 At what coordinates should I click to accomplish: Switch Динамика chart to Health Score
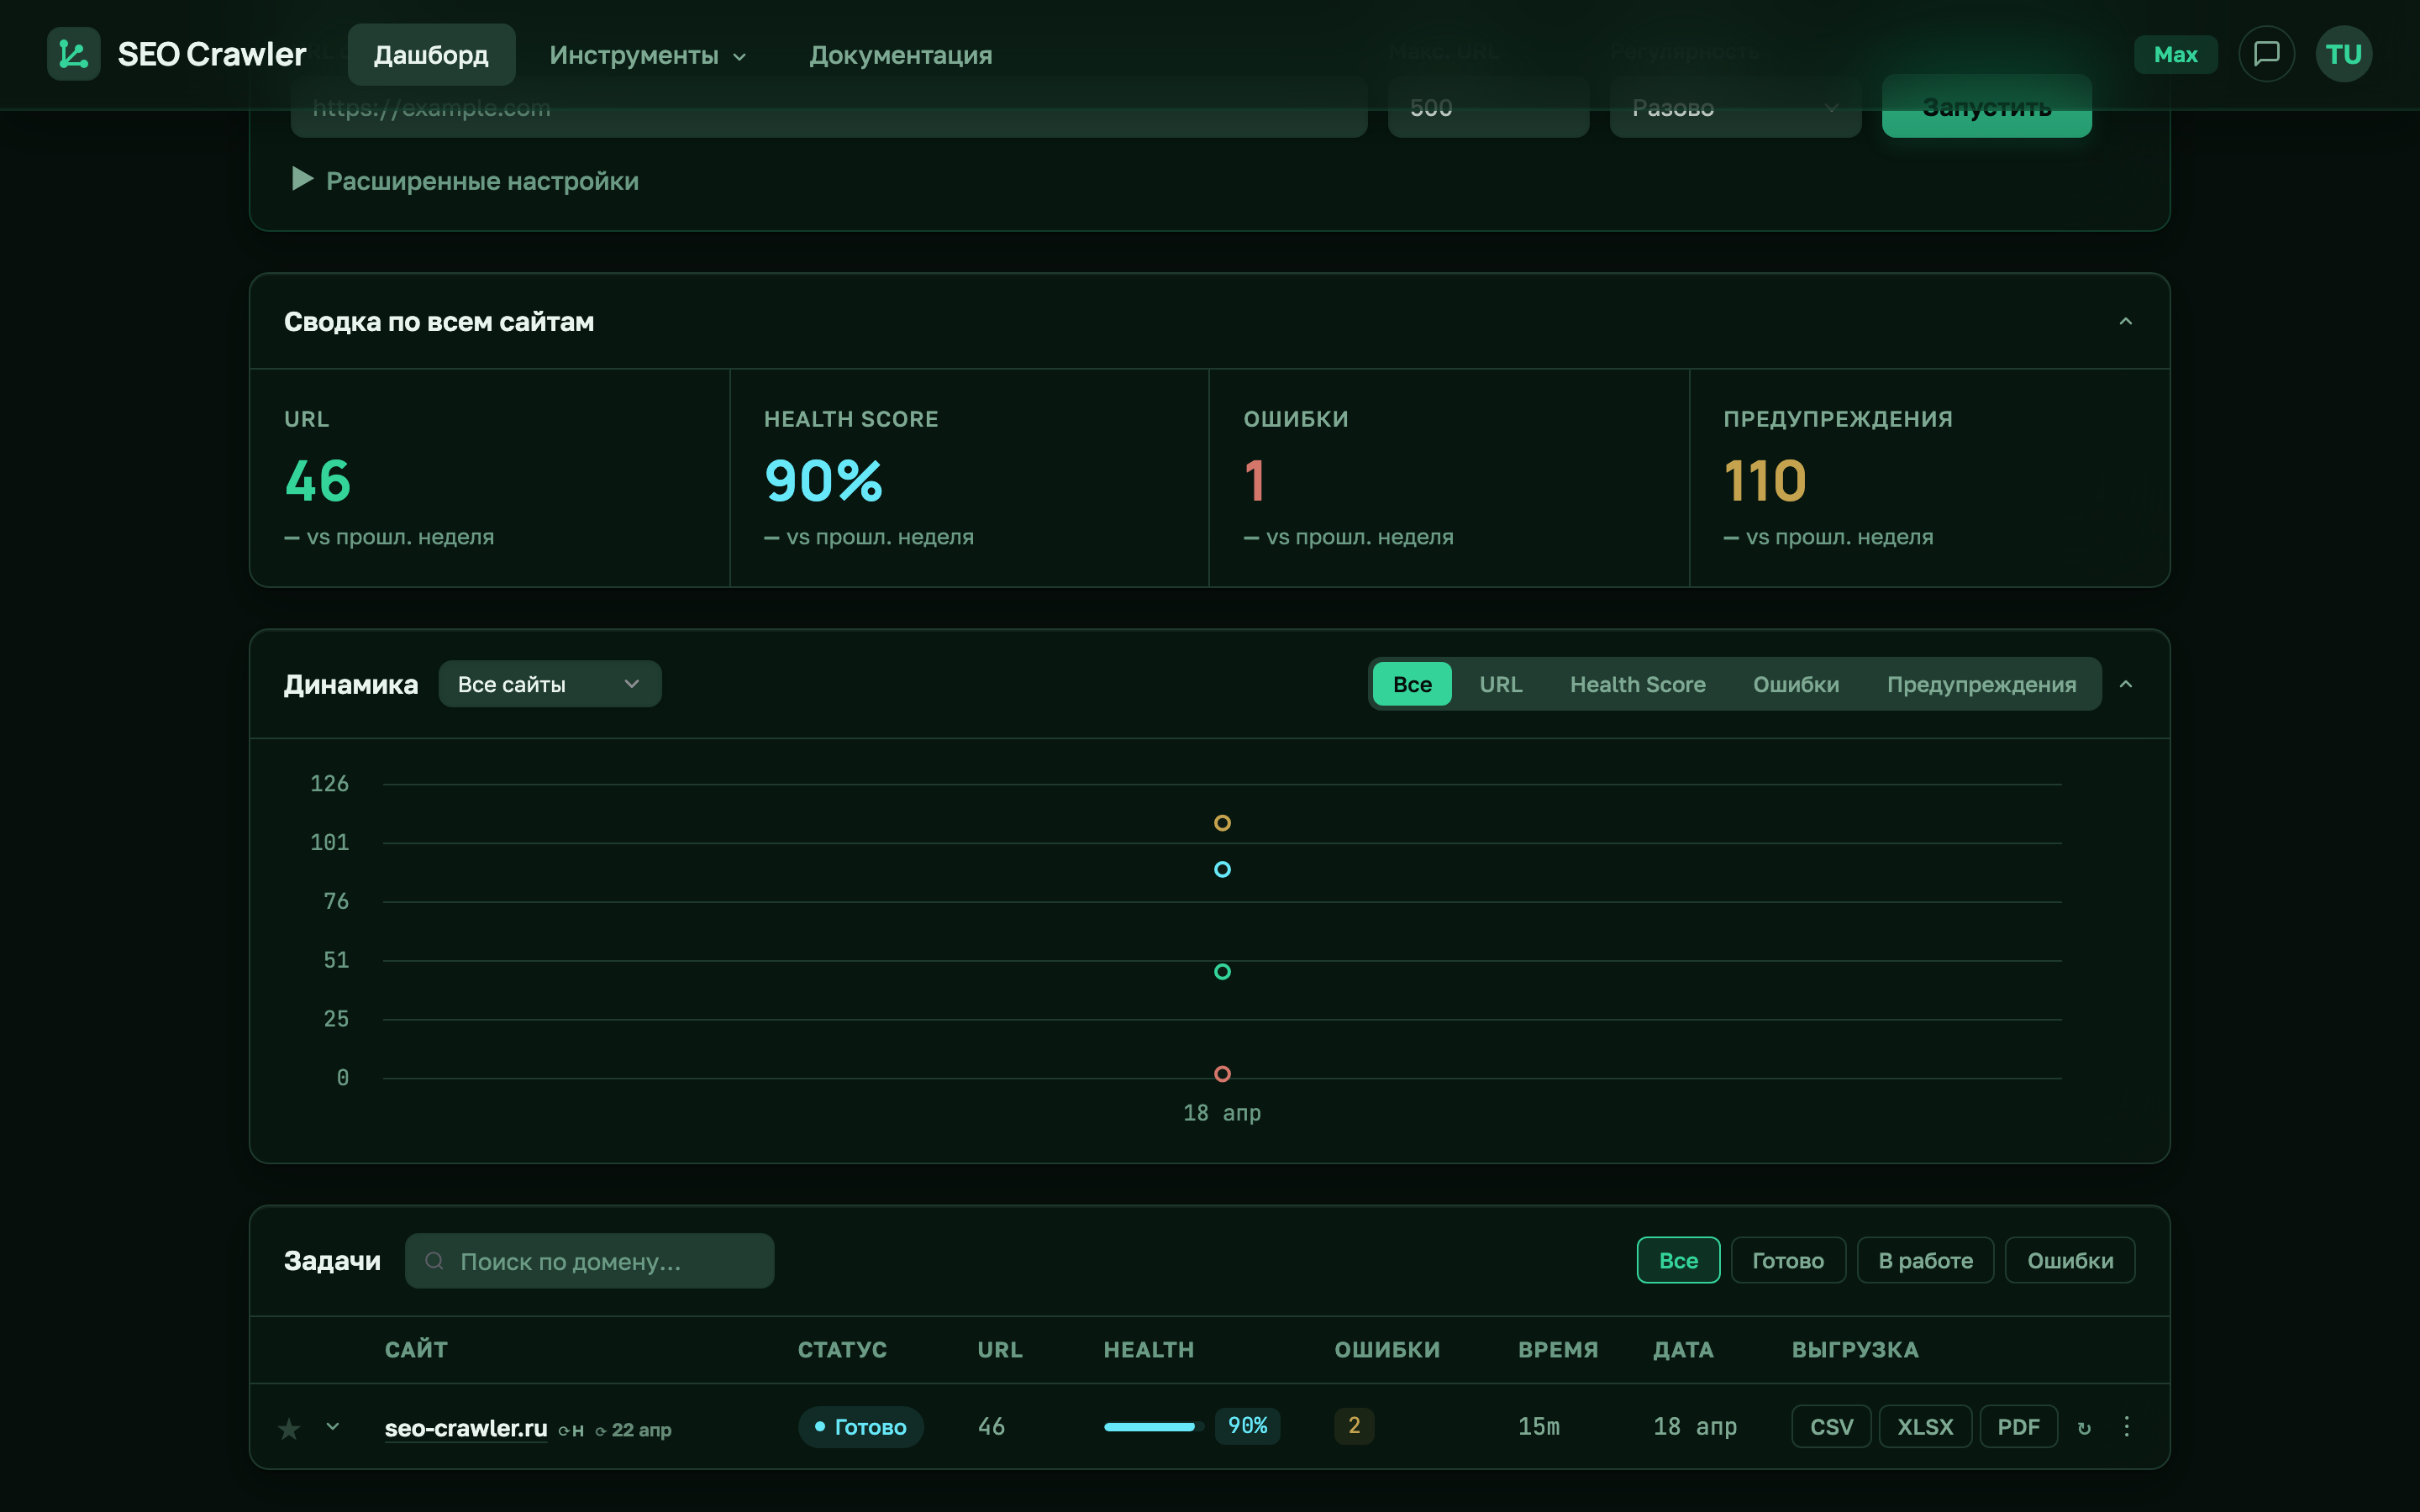click(1637, 684)
